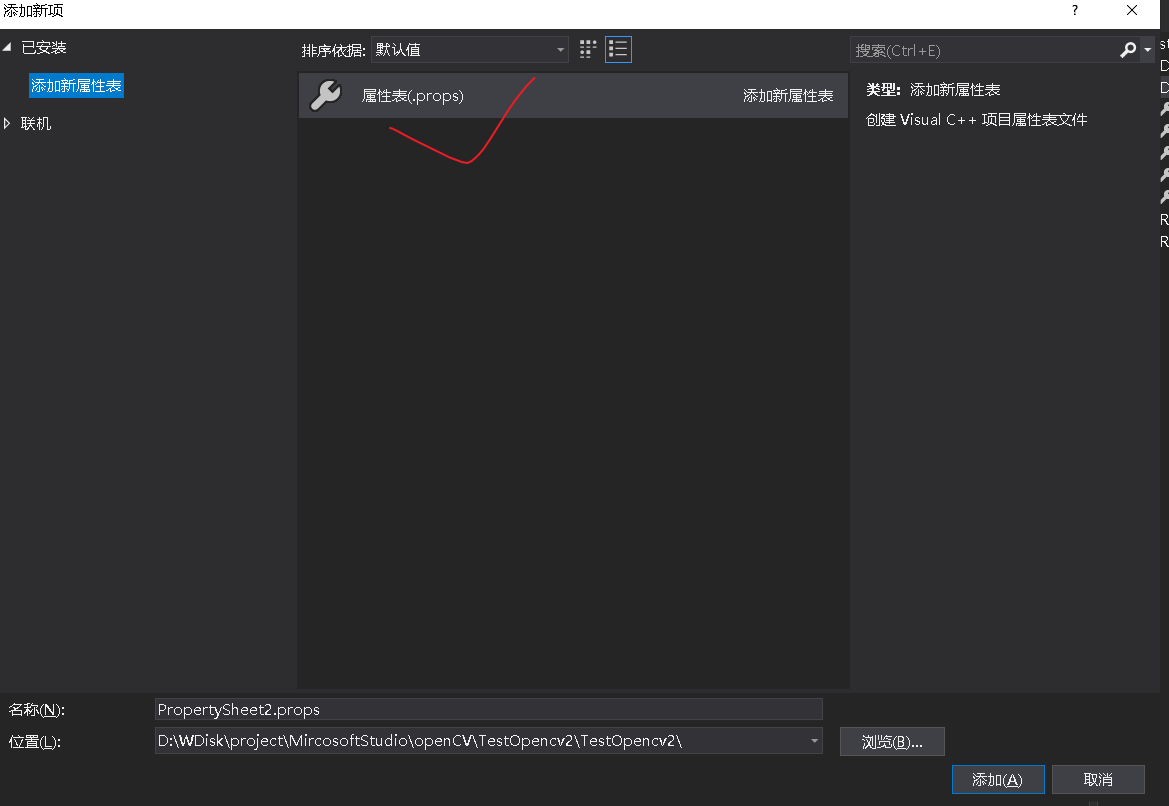This screenshot has height=806, width=1169.
Task: Click the 已安装 label in the tree
Action: pos(44,47)
